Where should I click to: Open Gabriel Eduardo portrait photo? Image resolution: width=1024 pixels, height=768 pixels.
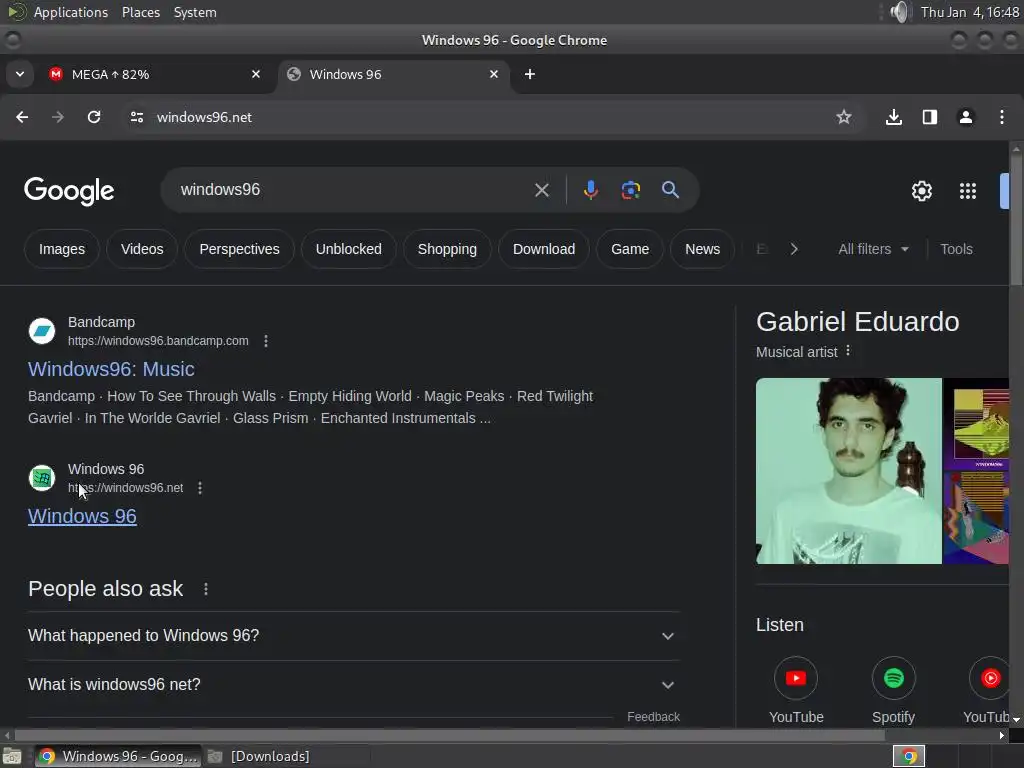click(848, 471)
